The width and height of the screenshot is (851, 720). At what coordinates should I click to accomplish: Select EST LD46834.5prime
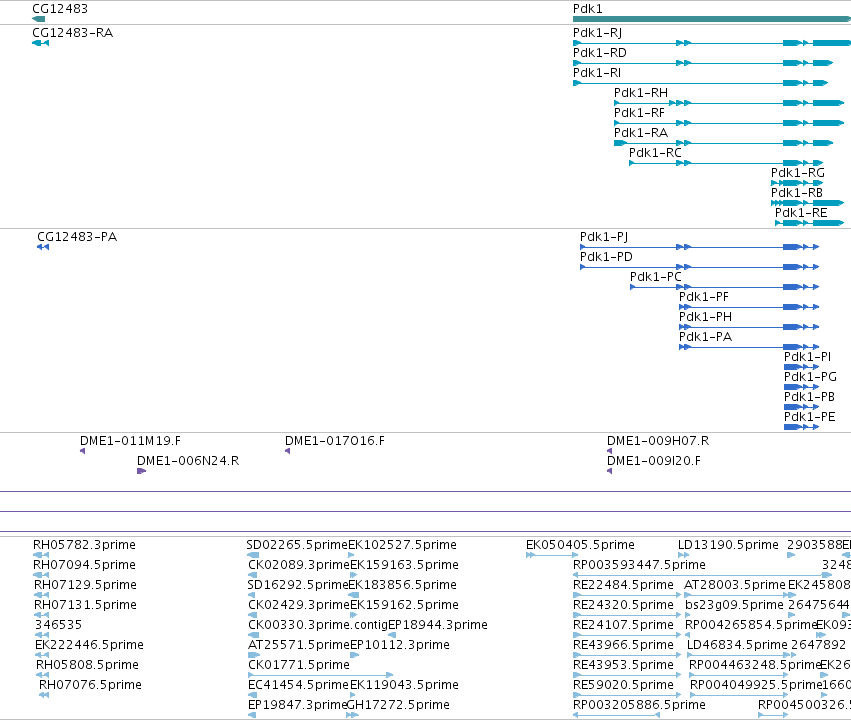pos(737,645)
